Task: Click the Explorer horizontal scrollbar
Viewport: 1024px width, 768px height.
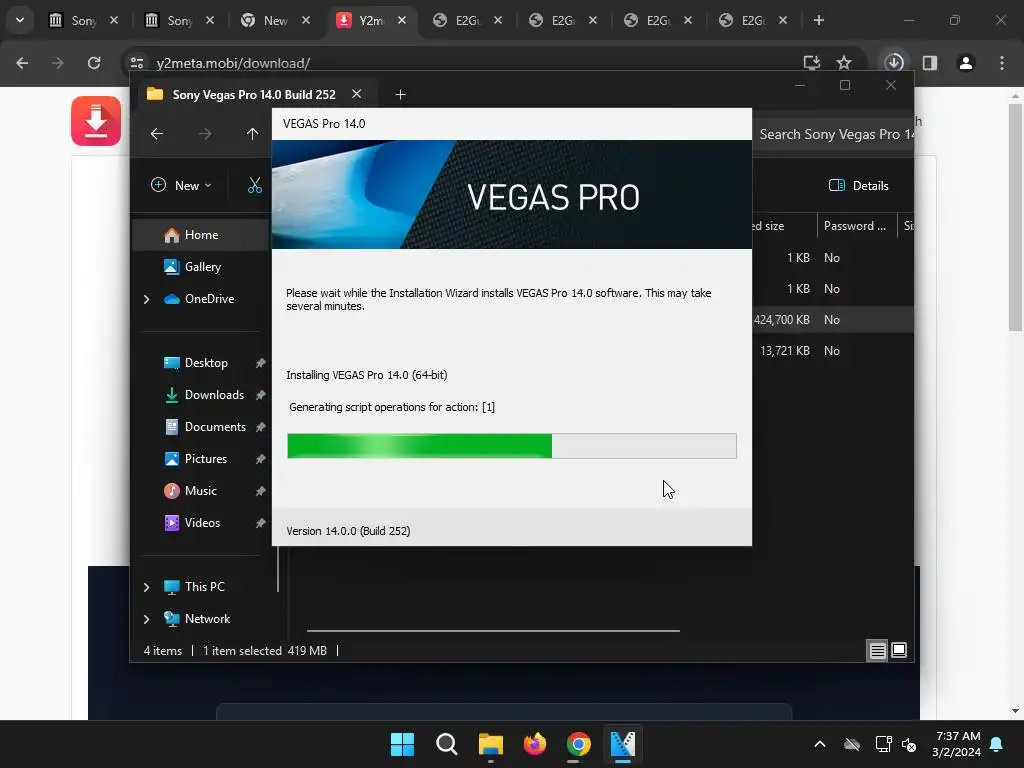Action: click(493, 631)
